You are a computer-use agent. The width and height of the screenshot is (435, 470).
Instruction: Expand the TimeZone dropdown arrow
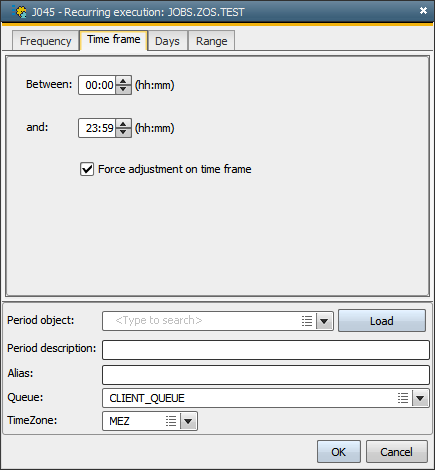point(188,421)
